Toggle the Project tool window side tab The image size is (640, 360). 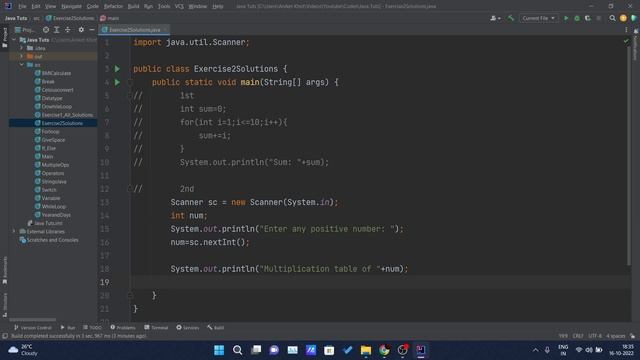[4, 38]
